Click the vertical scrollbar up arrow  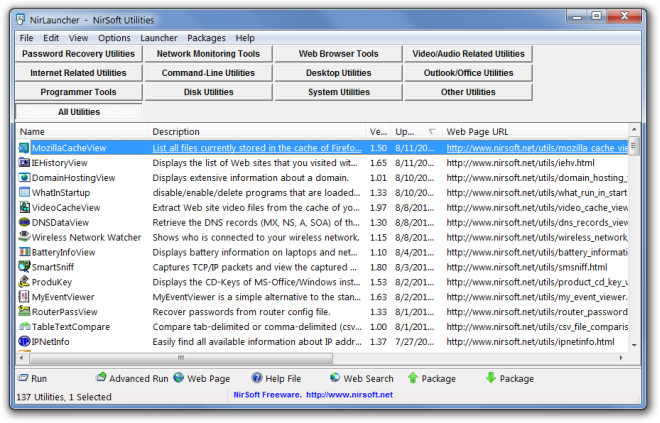(x=634, y=129)
